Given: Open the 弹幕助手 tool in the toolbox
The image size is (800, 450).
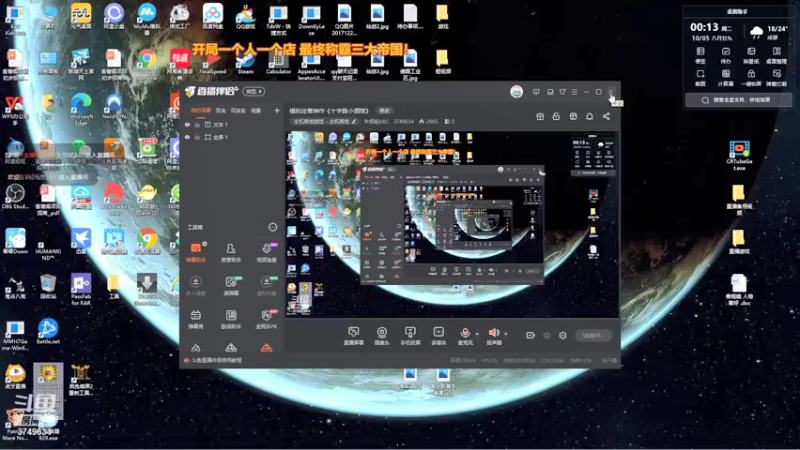Looking at the screenshot, I should tap(195, 253).
